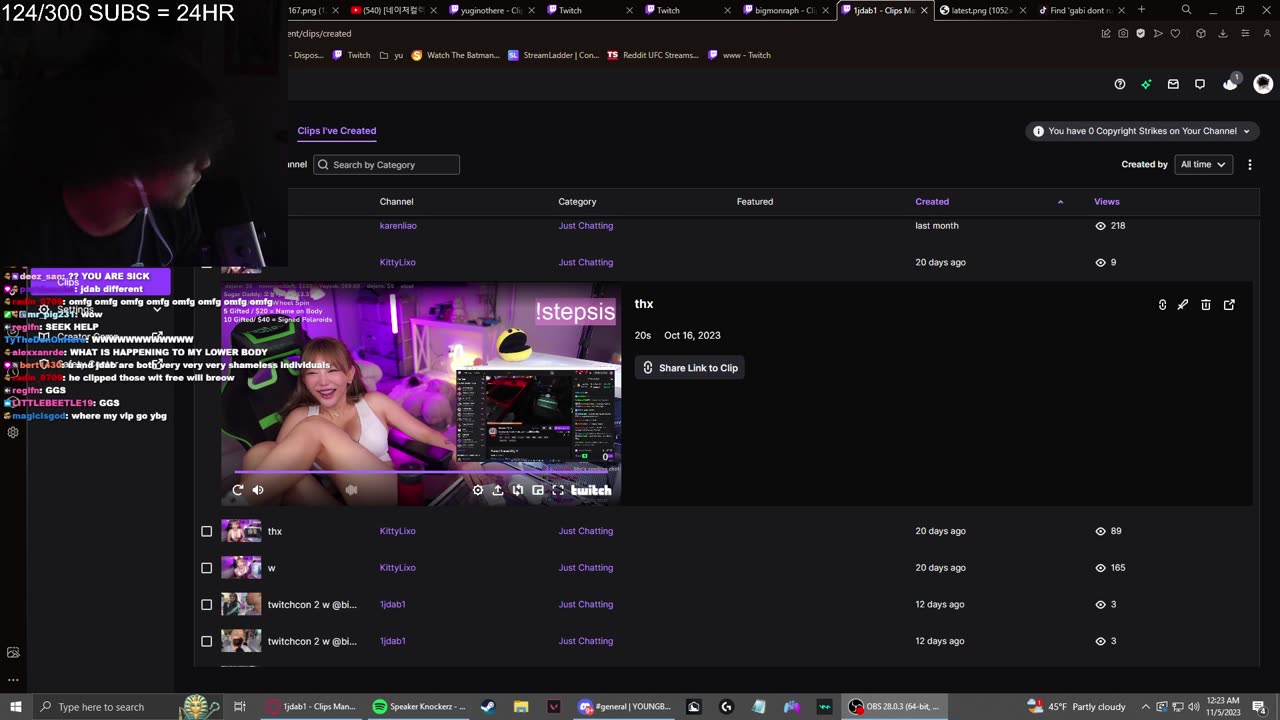Open the 1jdab1 channel link in first twitchcon row
The height and width of the screenshot is (720, 1280).
point(392,604)
